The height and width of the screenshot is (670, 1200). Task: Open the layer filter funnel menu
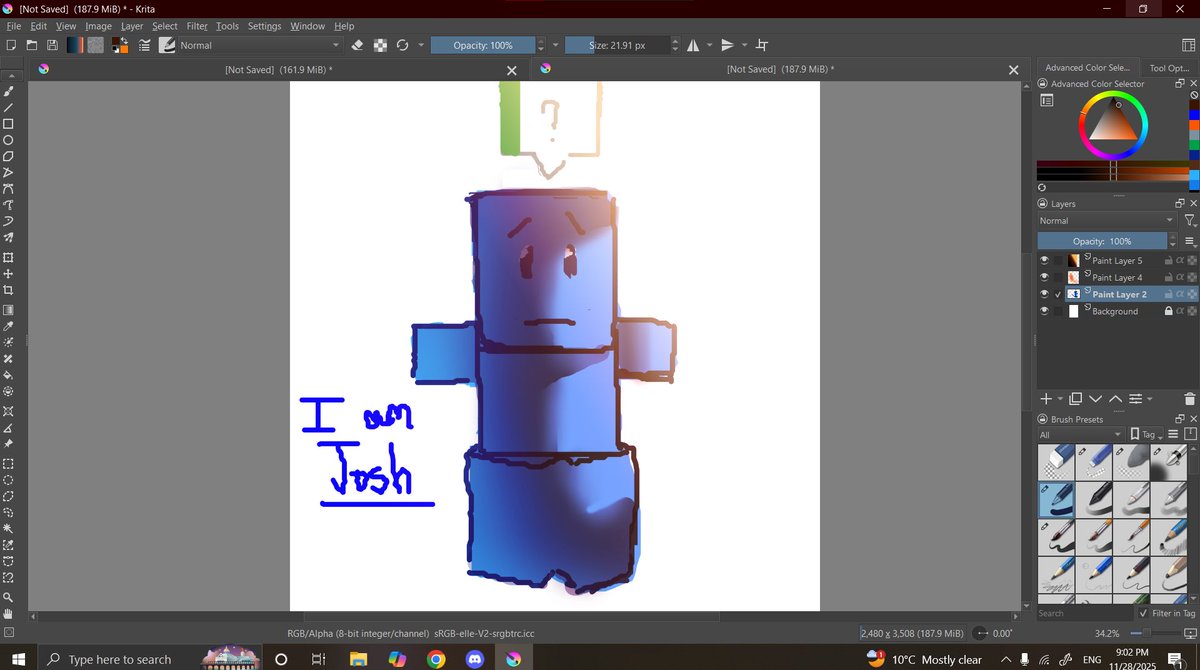pyautogui.click(x=1189, y=221)
